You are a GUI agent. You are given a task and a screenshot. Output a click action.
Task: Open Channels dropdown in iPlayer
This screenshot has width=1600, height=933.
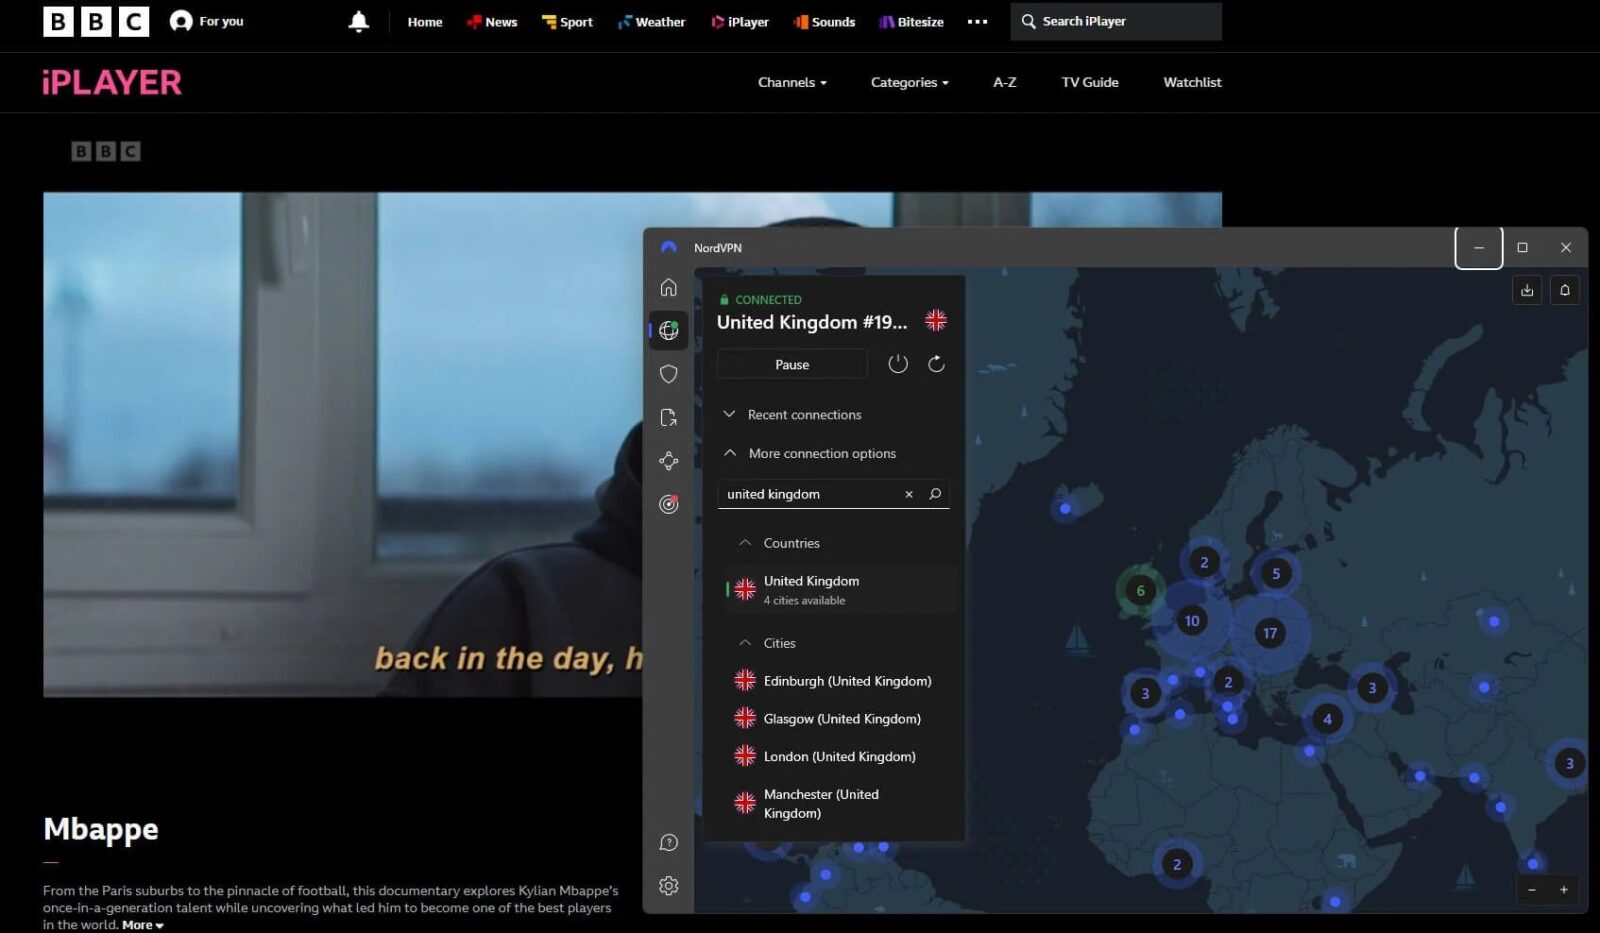coord(792,82)
